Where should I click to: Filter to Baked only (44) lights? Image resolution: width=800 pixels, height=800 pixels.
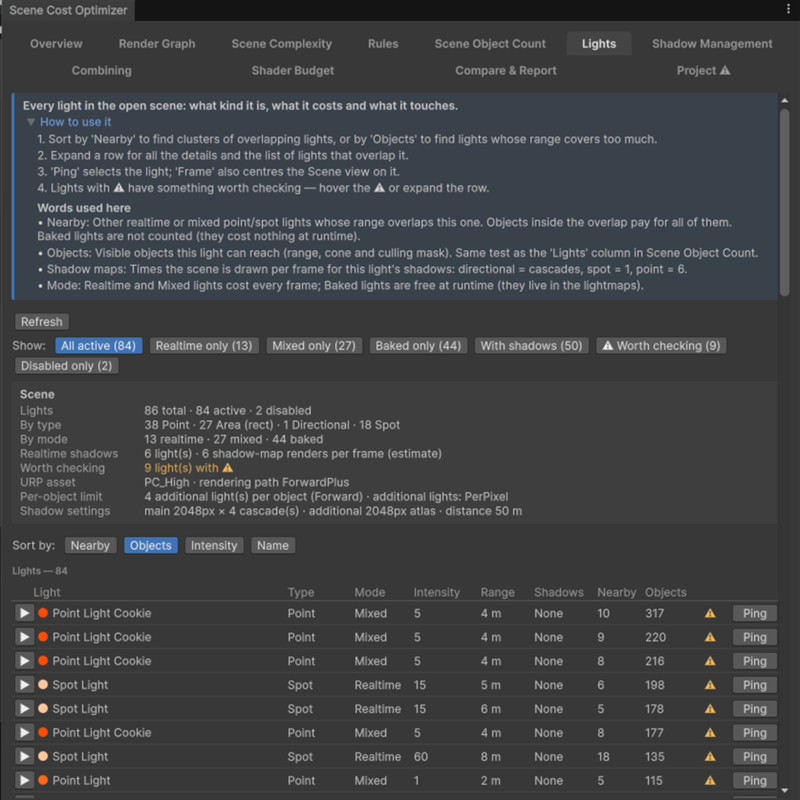tap(418, 346)
